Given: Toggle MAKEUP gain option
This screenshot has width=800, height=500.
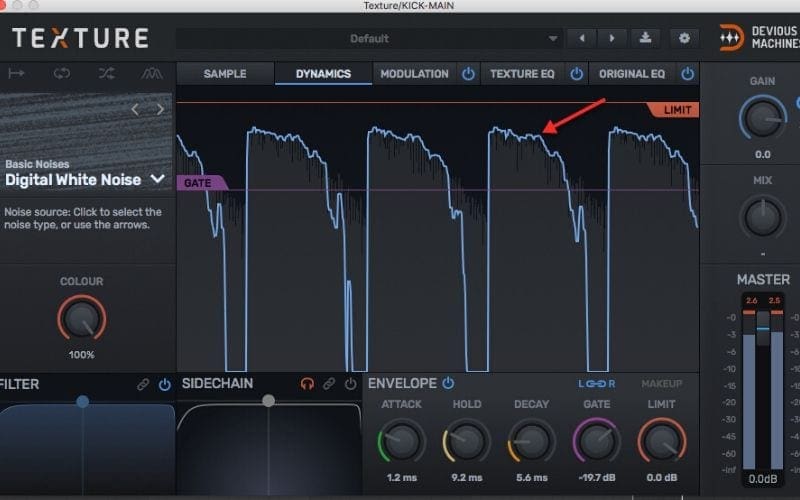Looking at the screenshot, I should pyautogui.click(x=662, y=384).
